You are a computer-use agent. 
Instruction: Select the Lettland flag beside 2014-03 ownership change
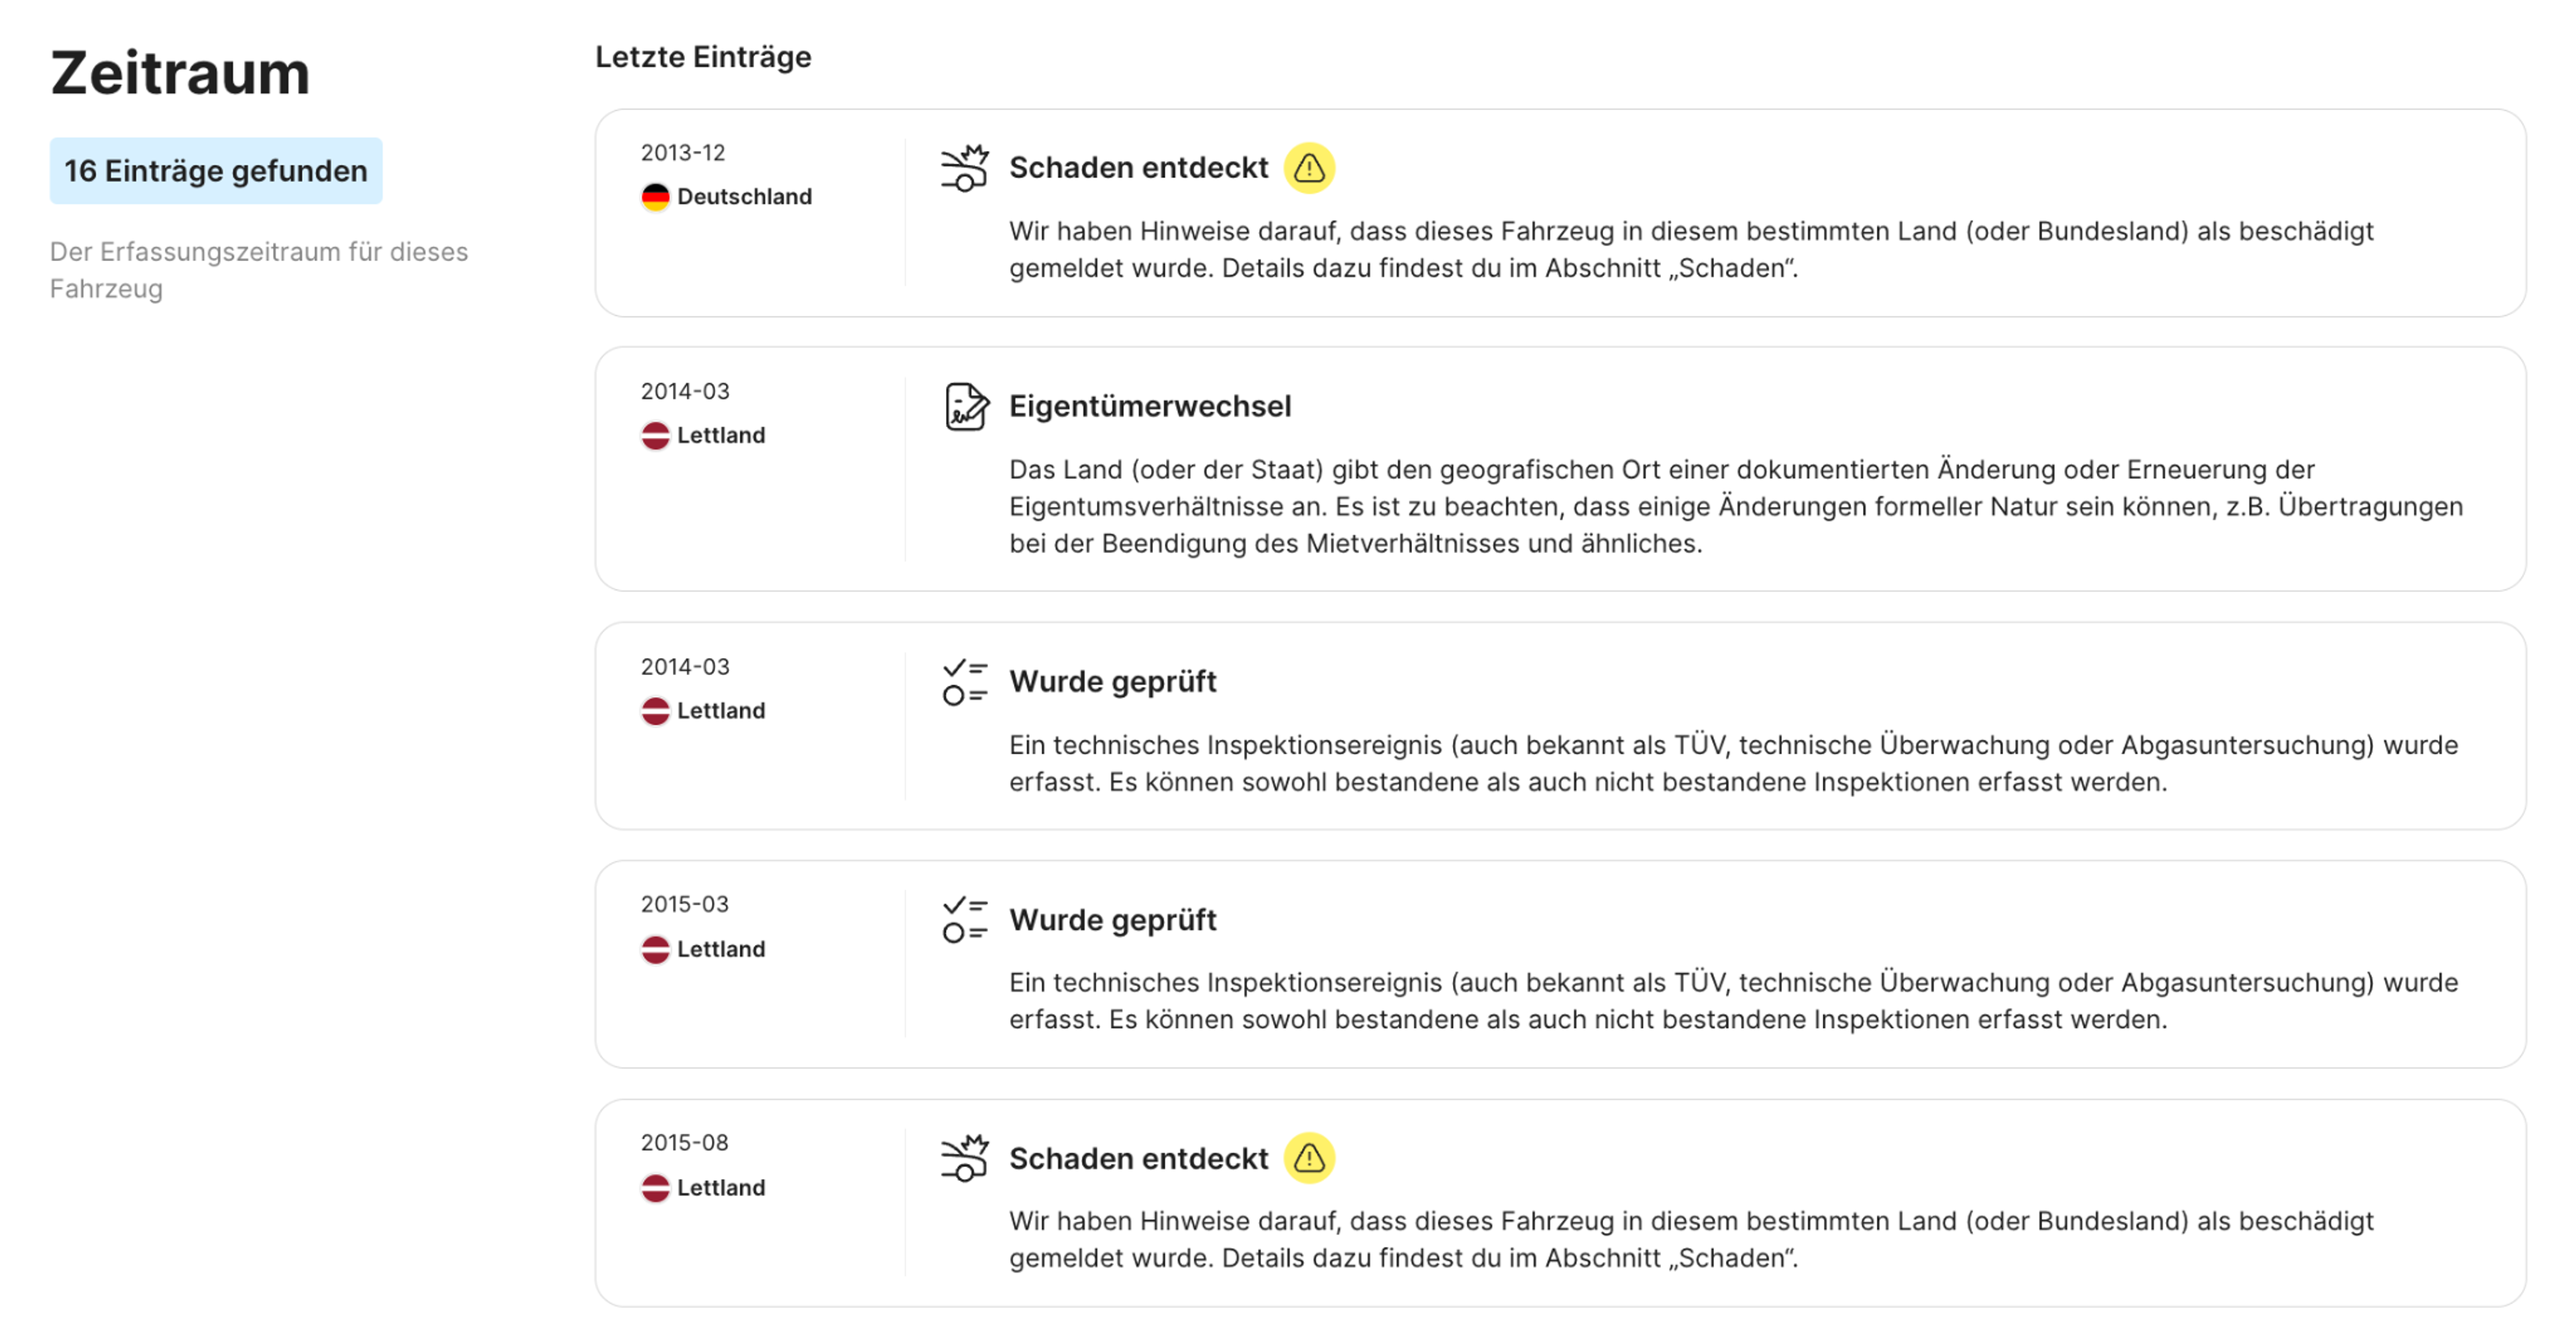(655, 435)
